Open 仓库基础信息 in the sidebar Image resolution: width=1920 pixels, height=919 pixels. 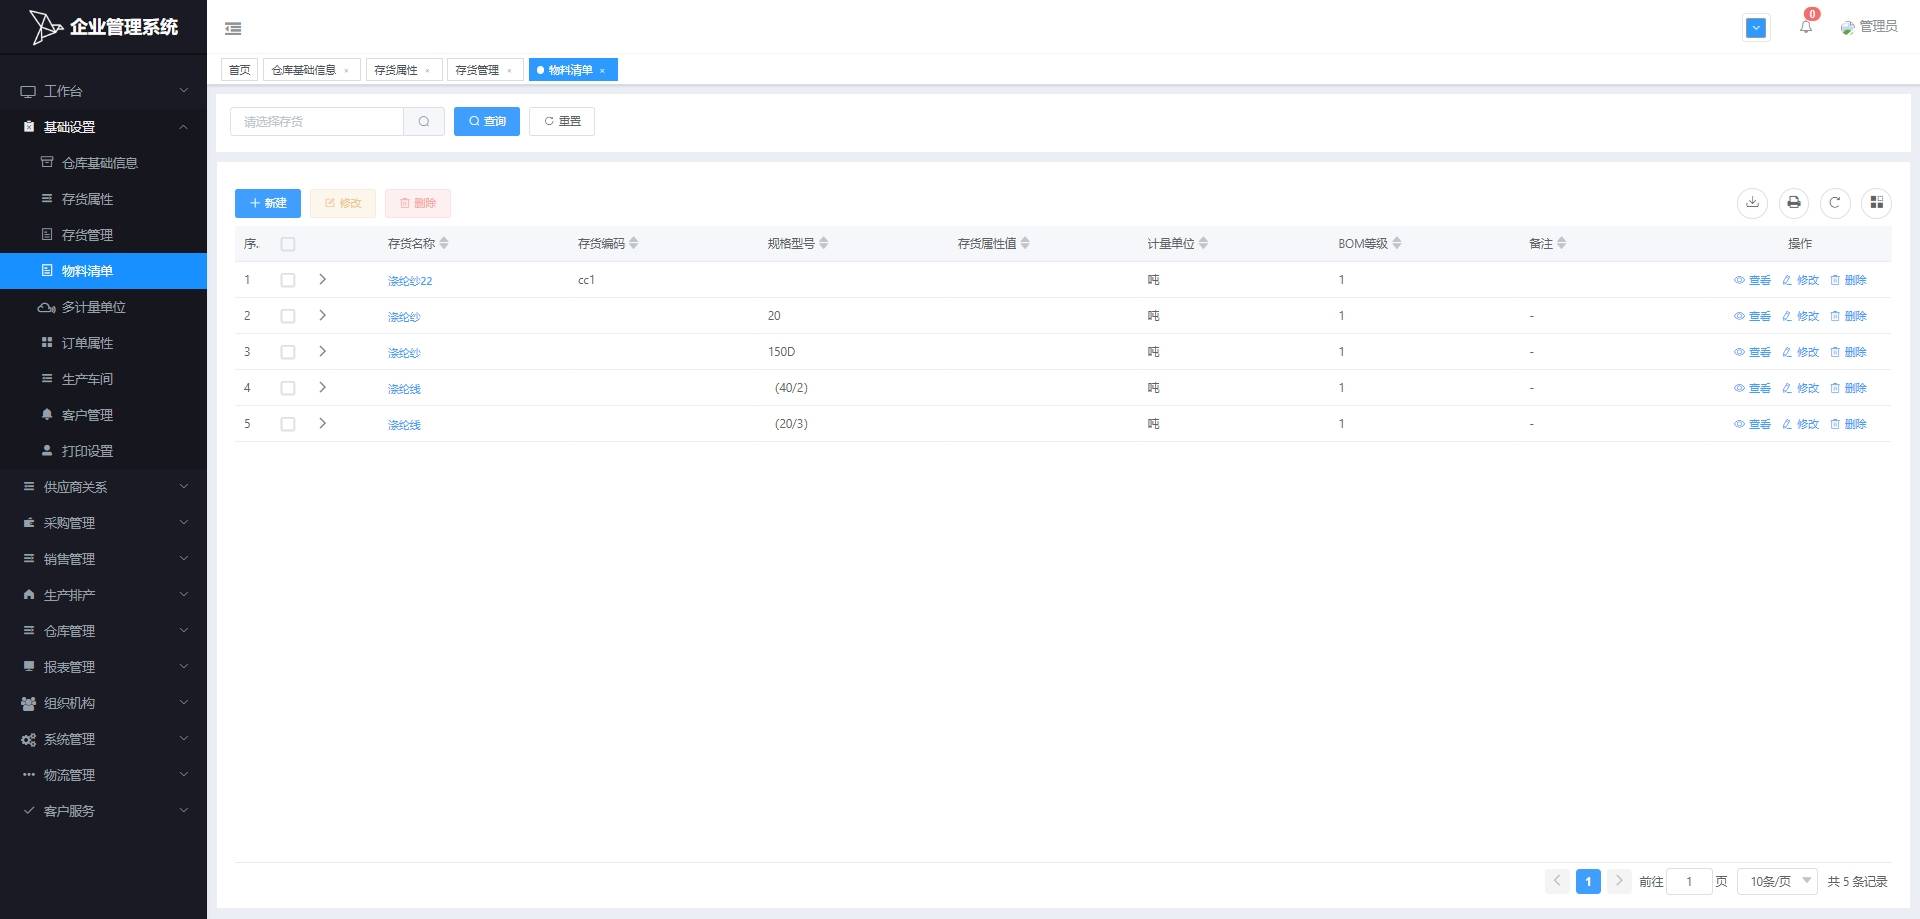(103, 163)
